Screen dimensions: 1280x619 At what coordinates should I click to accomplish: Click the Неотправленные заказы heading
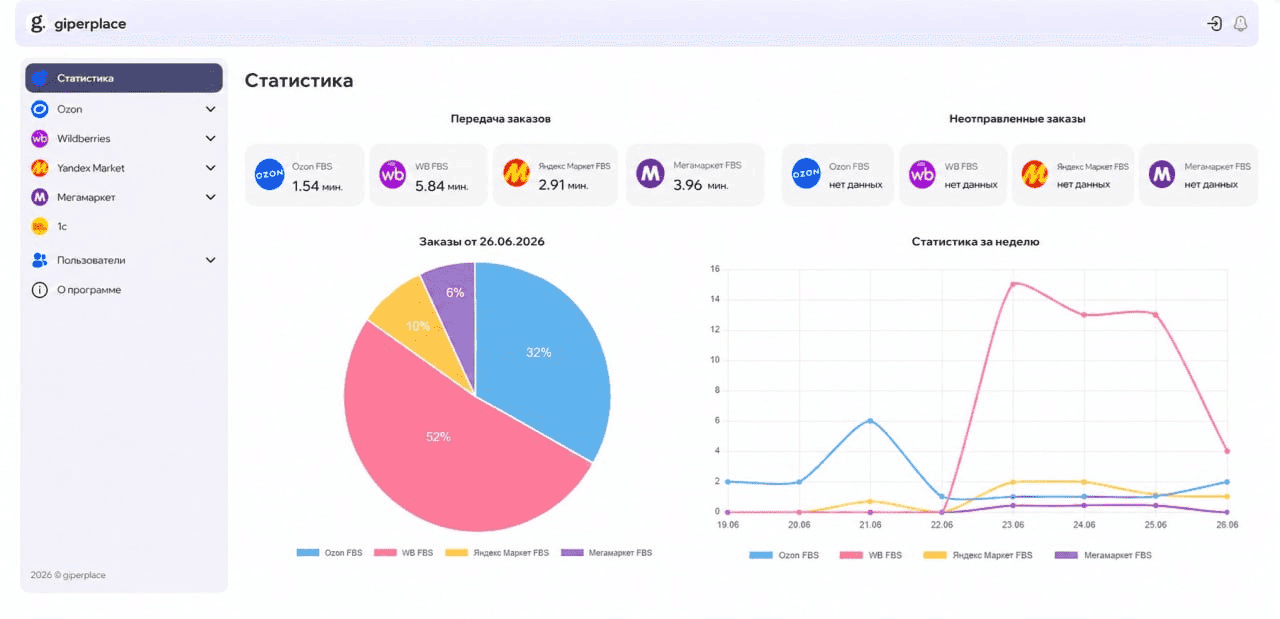[1017, 119]
